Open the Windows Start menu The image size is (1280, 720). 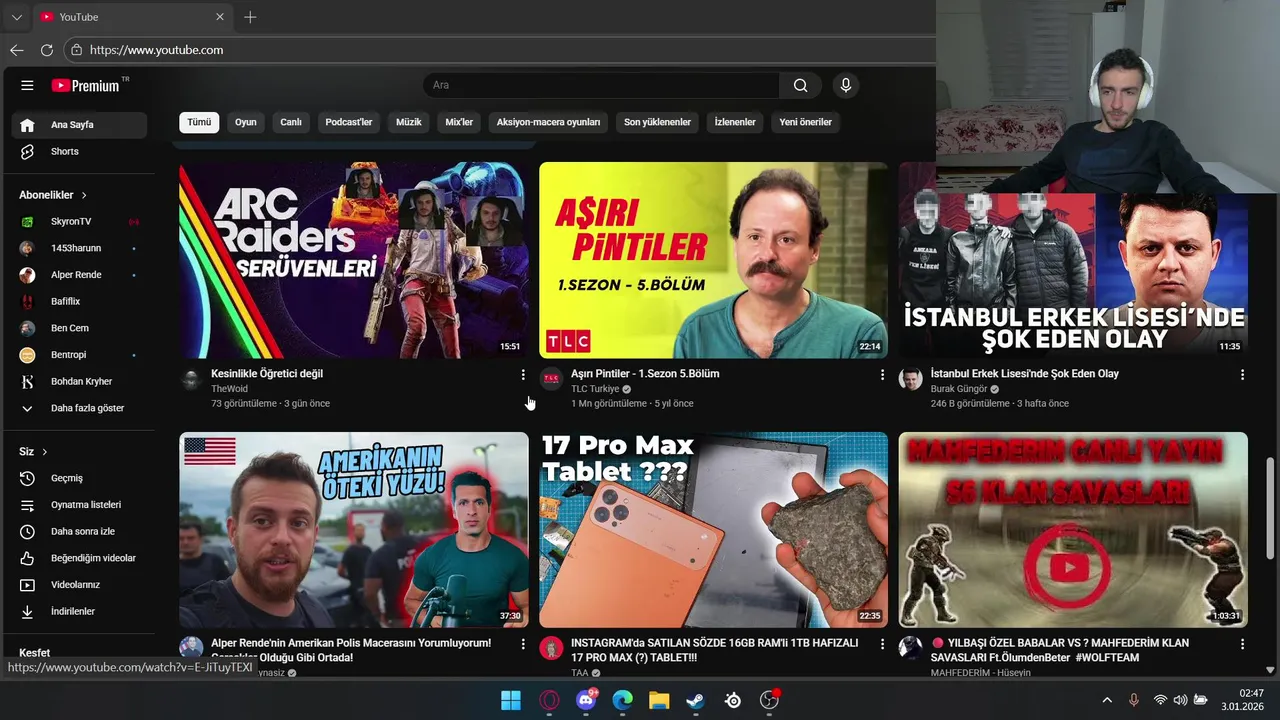511,700
